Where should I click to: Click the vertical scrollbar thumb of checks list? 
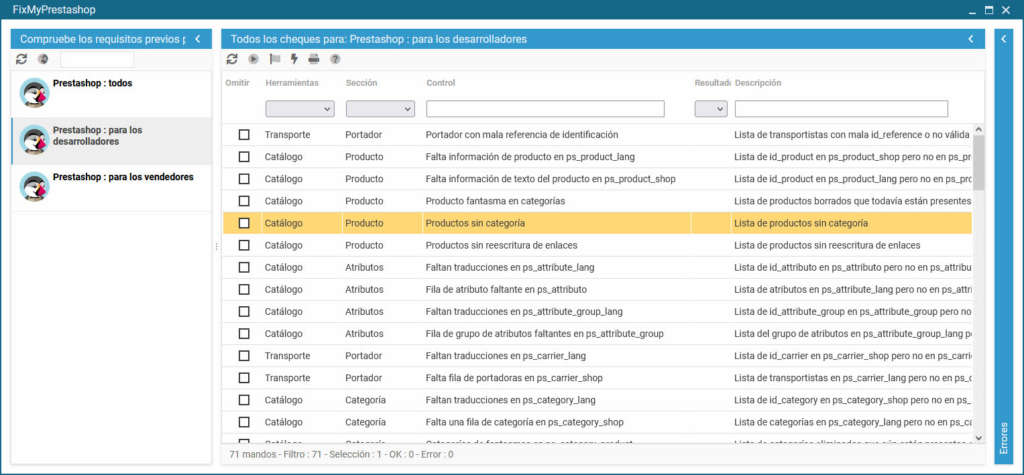click(x=978, y=163)
